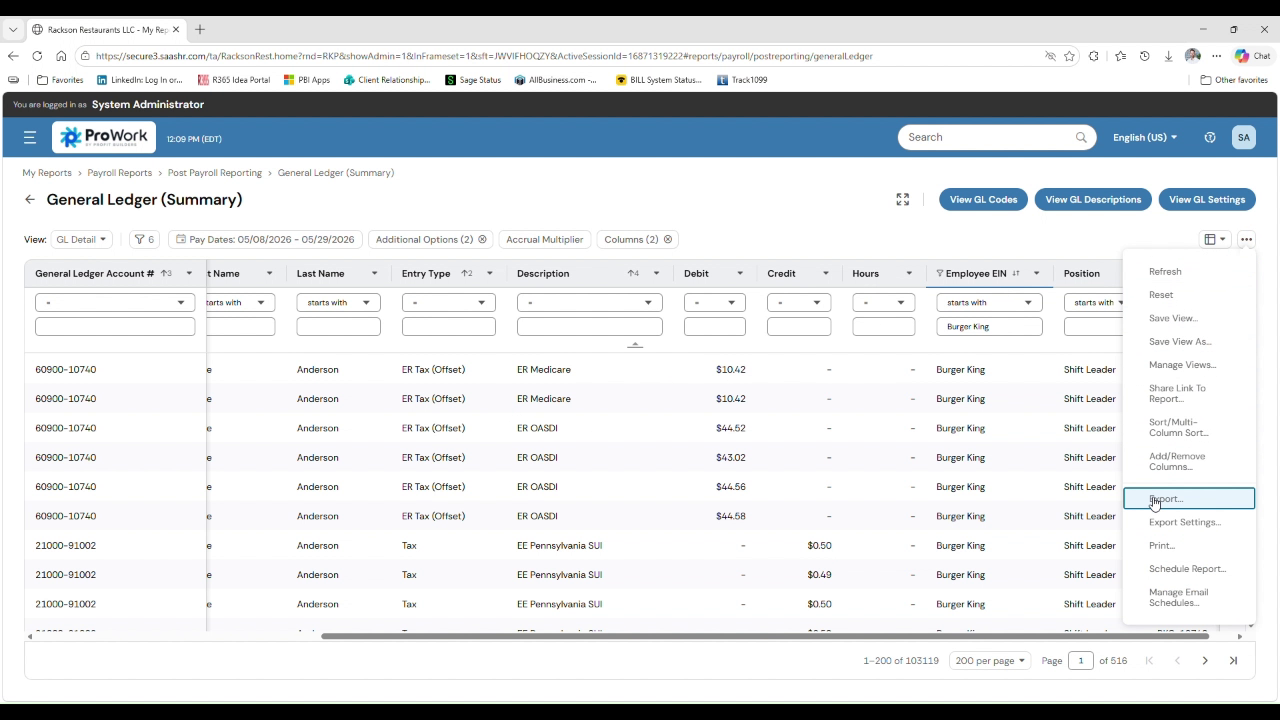Go to Payroll Reports breadcrumb

tap(119, 173)
